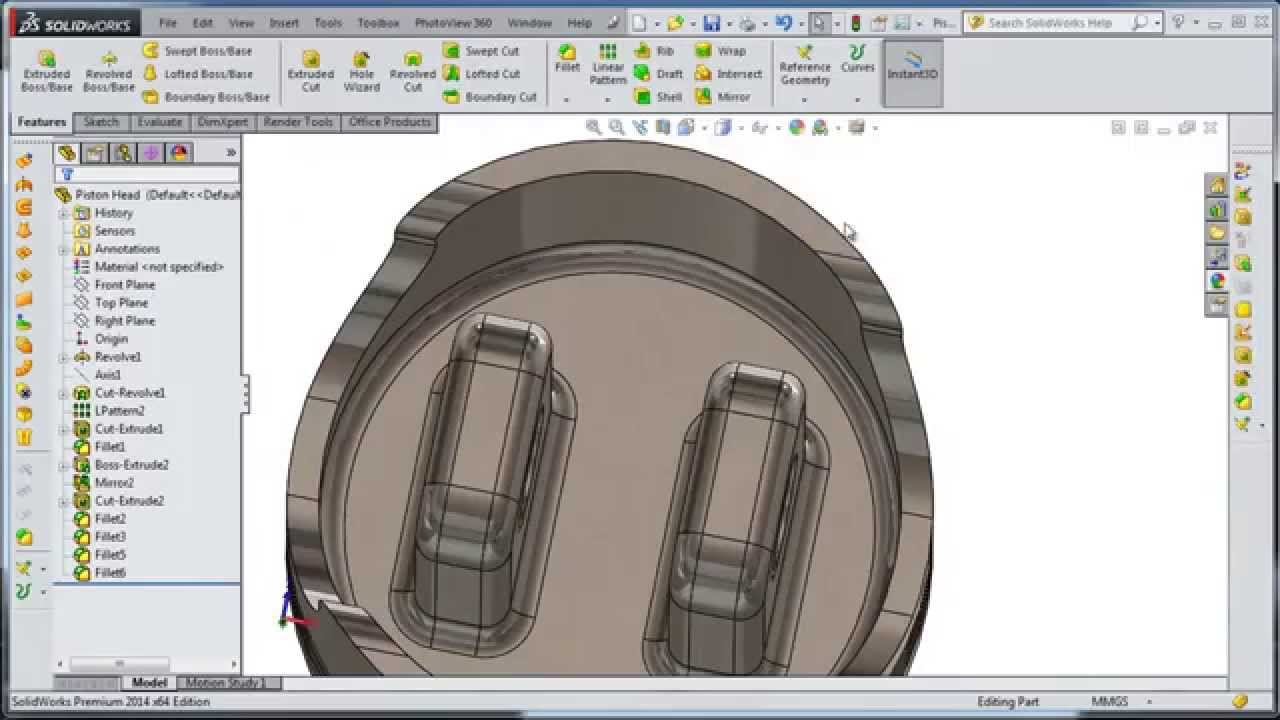
Task: Click the Lofted Cut command
Action: pyautogui.click(x=482, y=74)
